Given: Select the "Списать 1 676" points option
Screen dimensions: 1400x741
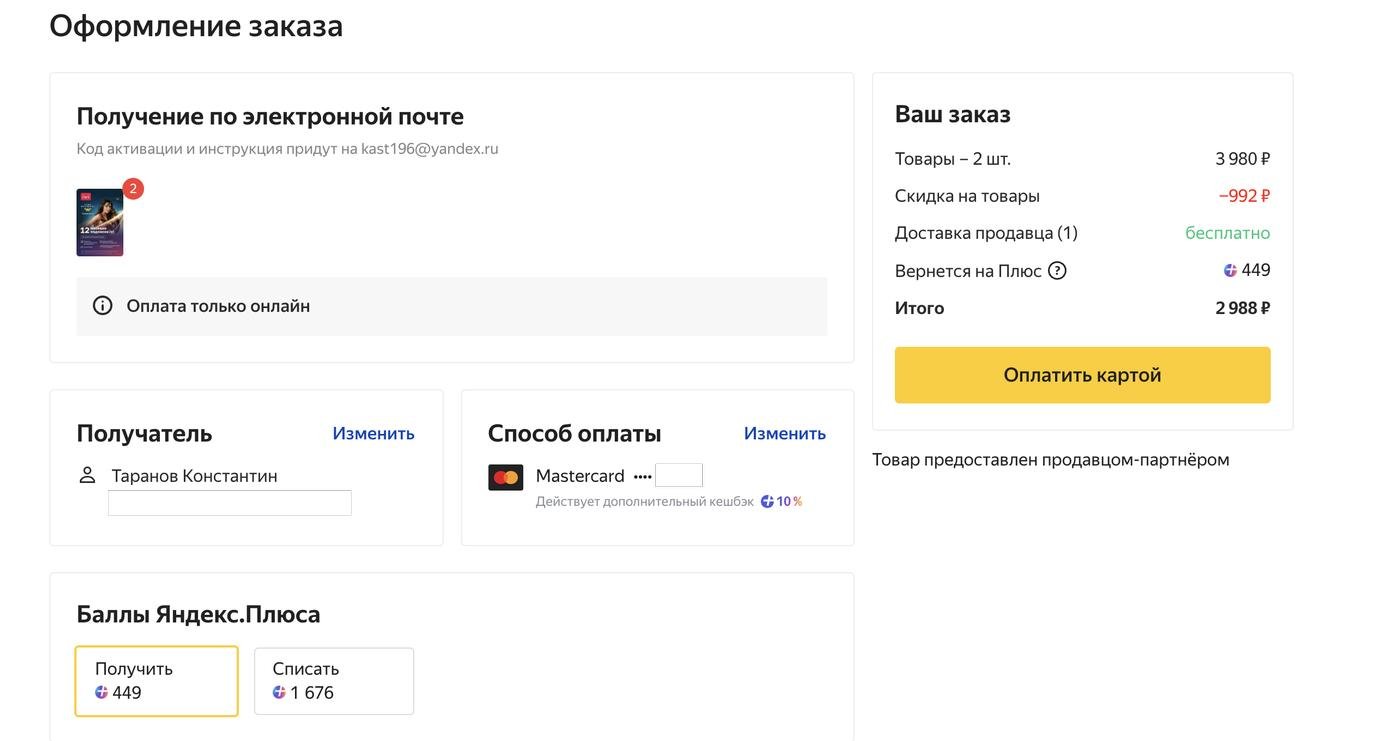Looking at the screenshot, I should [x=334, y=678].
